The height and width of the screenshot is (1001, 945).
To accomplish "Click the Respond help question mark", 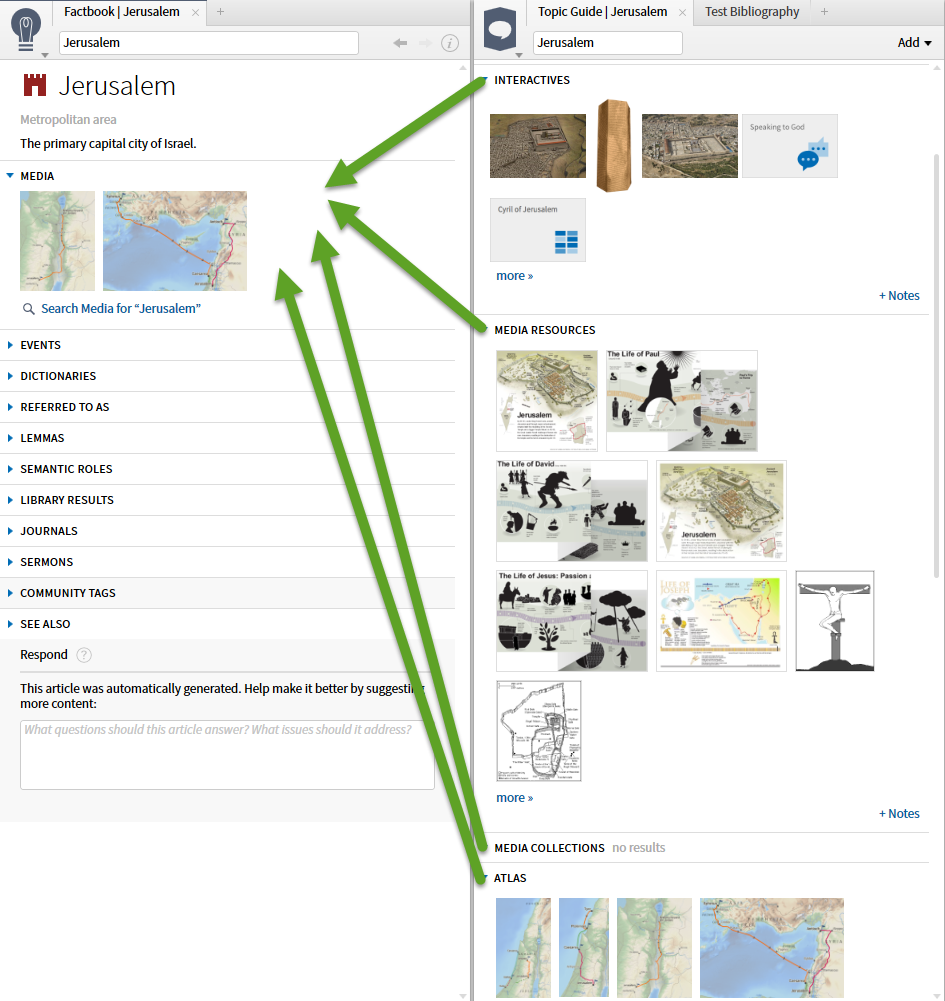I will click(x=84, y=655).
